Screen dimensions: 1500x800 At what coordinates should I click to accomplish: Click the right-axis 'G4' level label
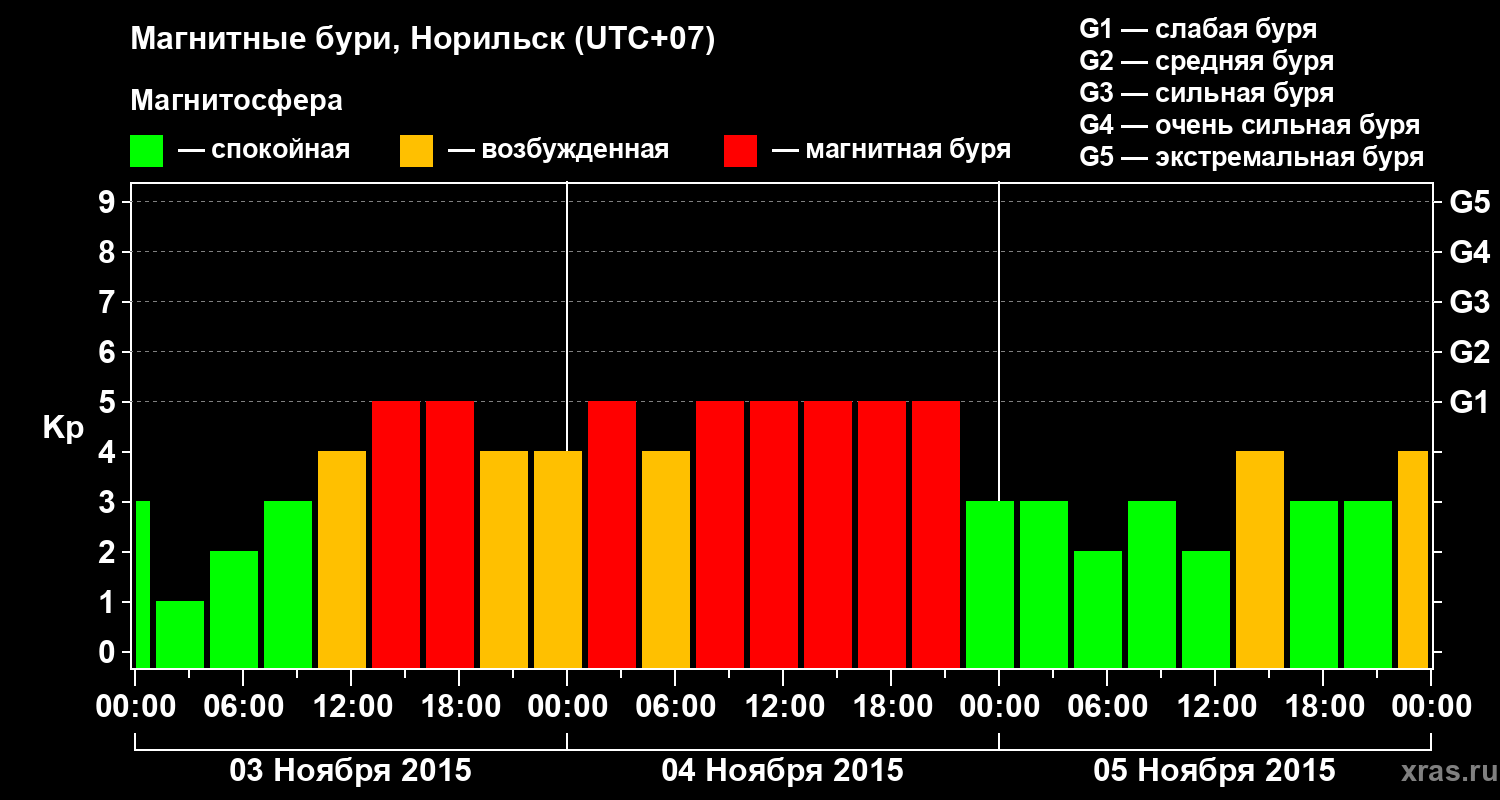(1469, 252)
